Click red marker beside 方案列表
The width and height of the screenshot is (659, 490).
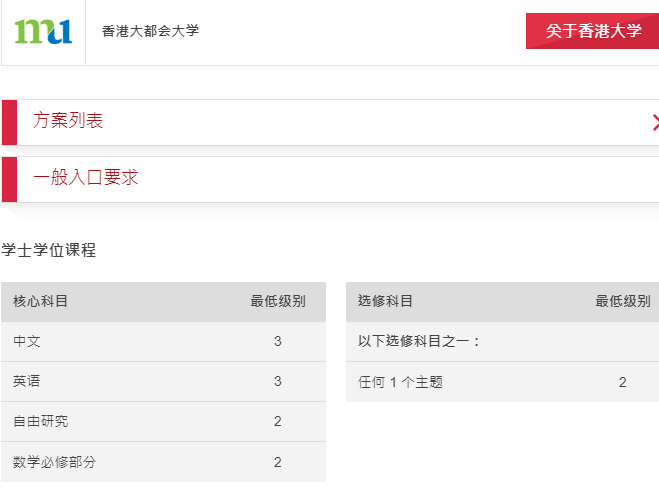pos(9,122)
